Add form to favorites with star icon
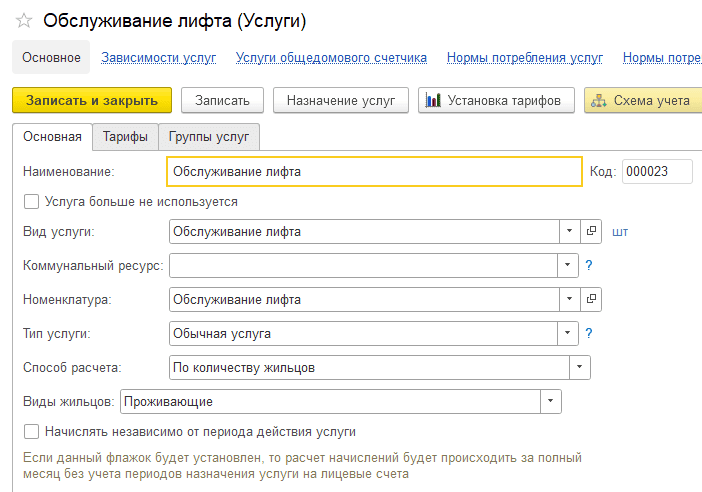702x492 pixels. 24,21
